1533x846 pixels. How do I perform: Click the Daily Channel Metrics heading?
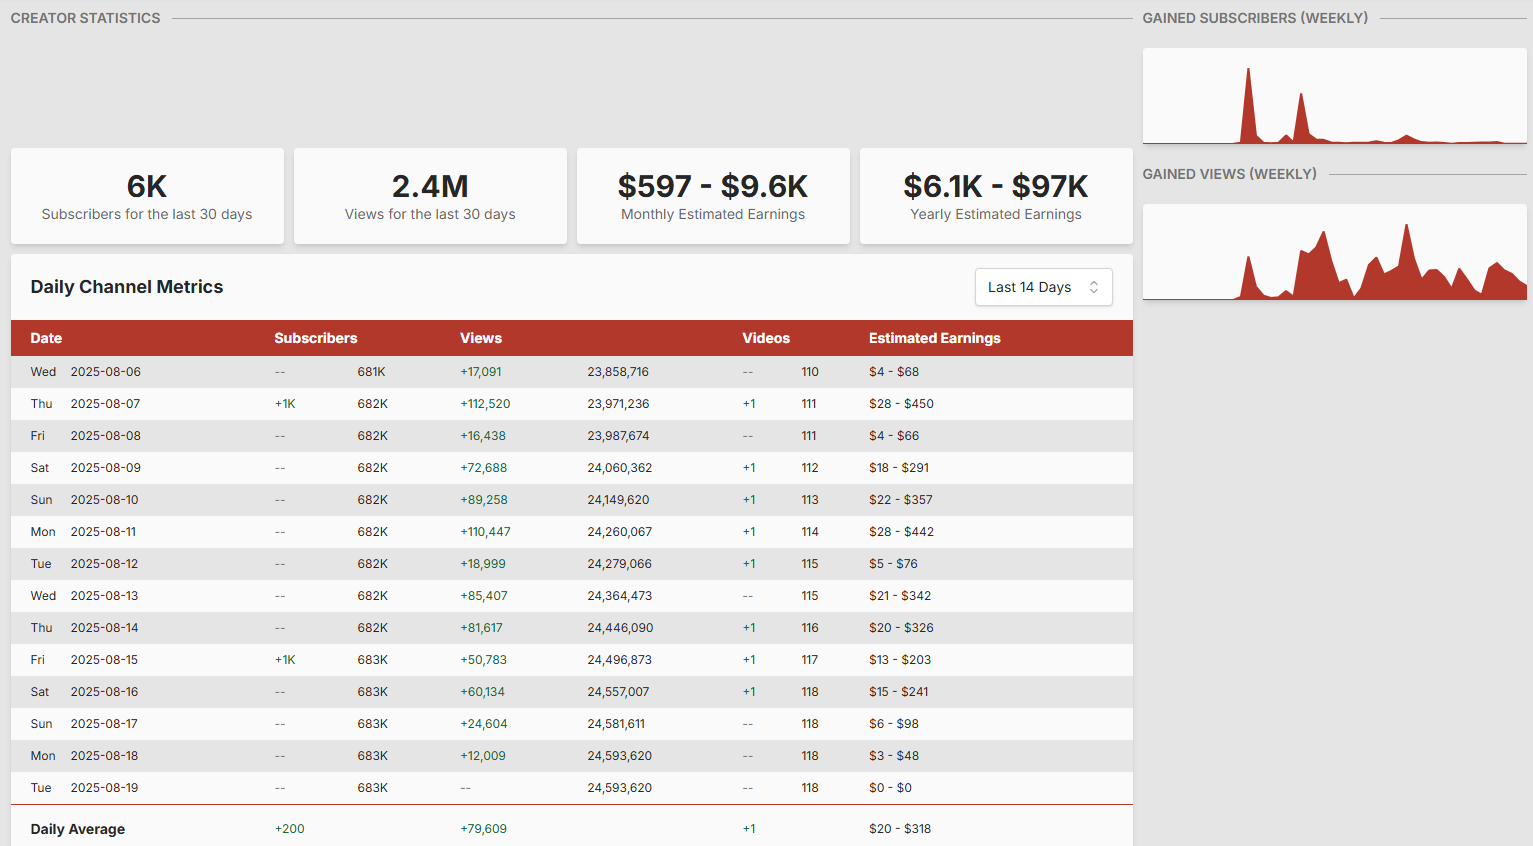[x=127, y=287]
